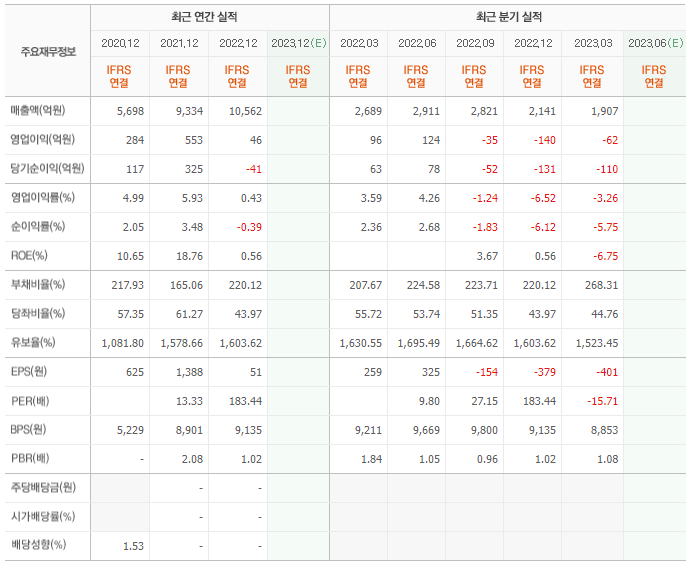Image resolution: width=691 pixels, height=564 pixels.
Task: Click the net income value -41
Action: pos(254,169)
